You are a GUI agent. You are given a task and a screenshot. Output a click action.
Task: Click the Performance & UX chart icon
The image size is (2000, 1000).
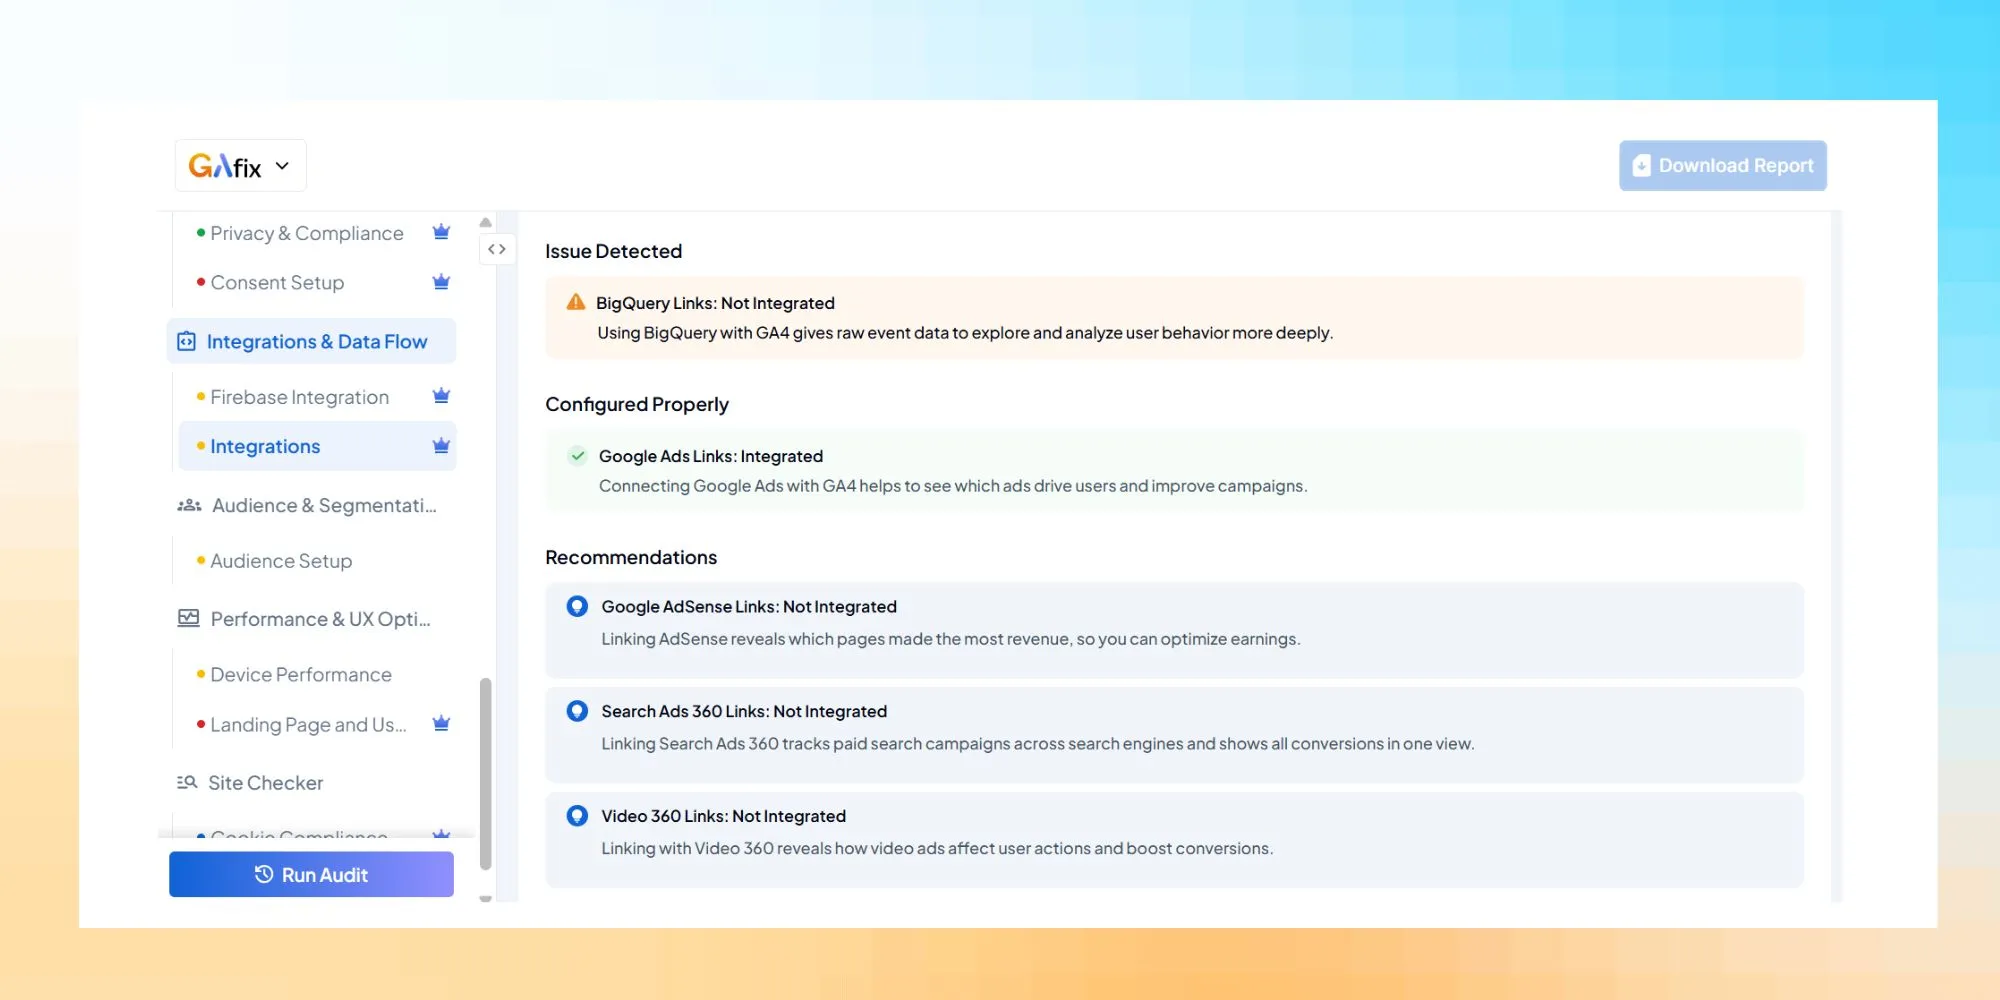point(188,618)
